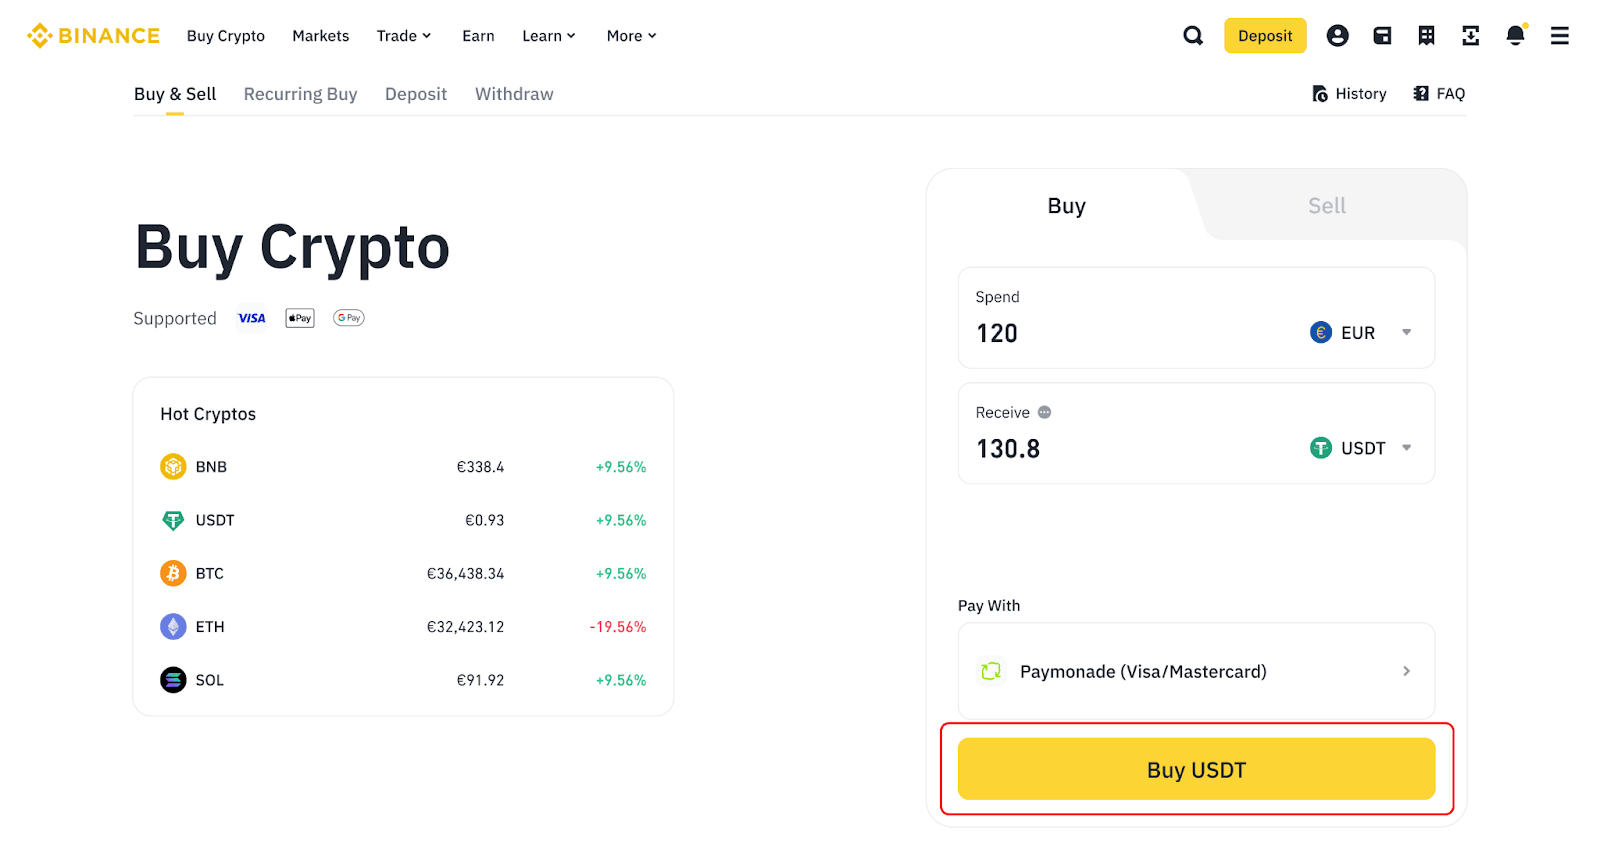Screen dimensions: 1600x853
Task: Go to the Recurring Buy tab
Action: [300, 94]
